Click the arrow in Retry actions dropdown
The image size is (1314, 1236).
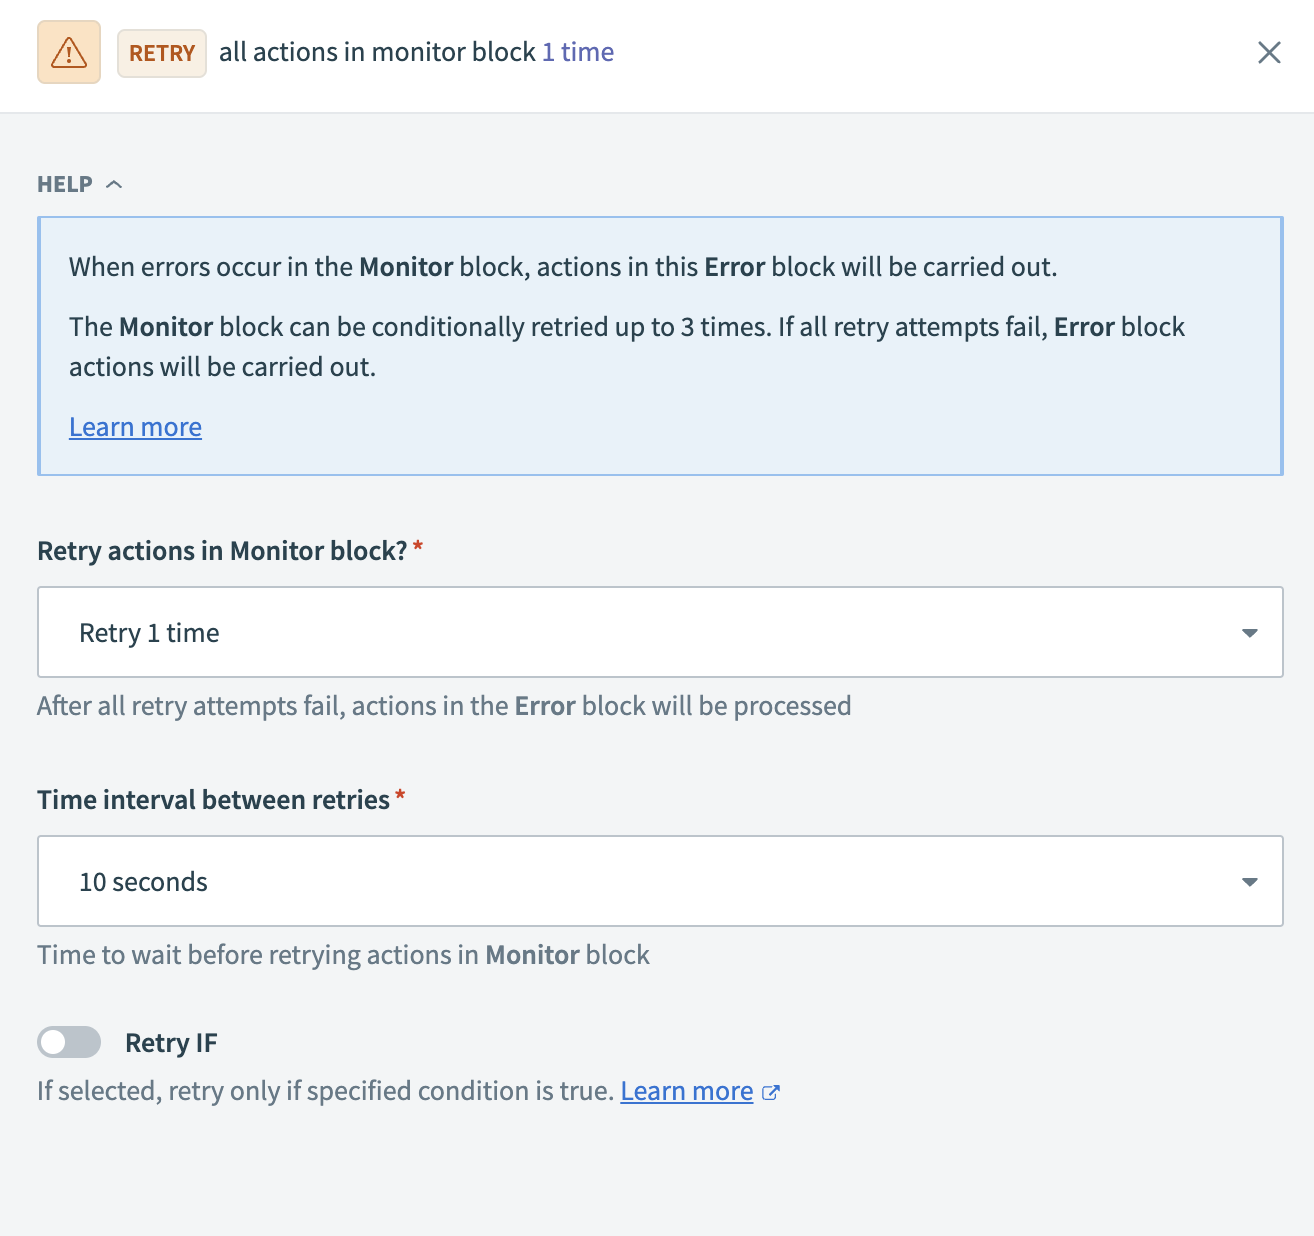pyautogui.click(x=1249, y=633)
